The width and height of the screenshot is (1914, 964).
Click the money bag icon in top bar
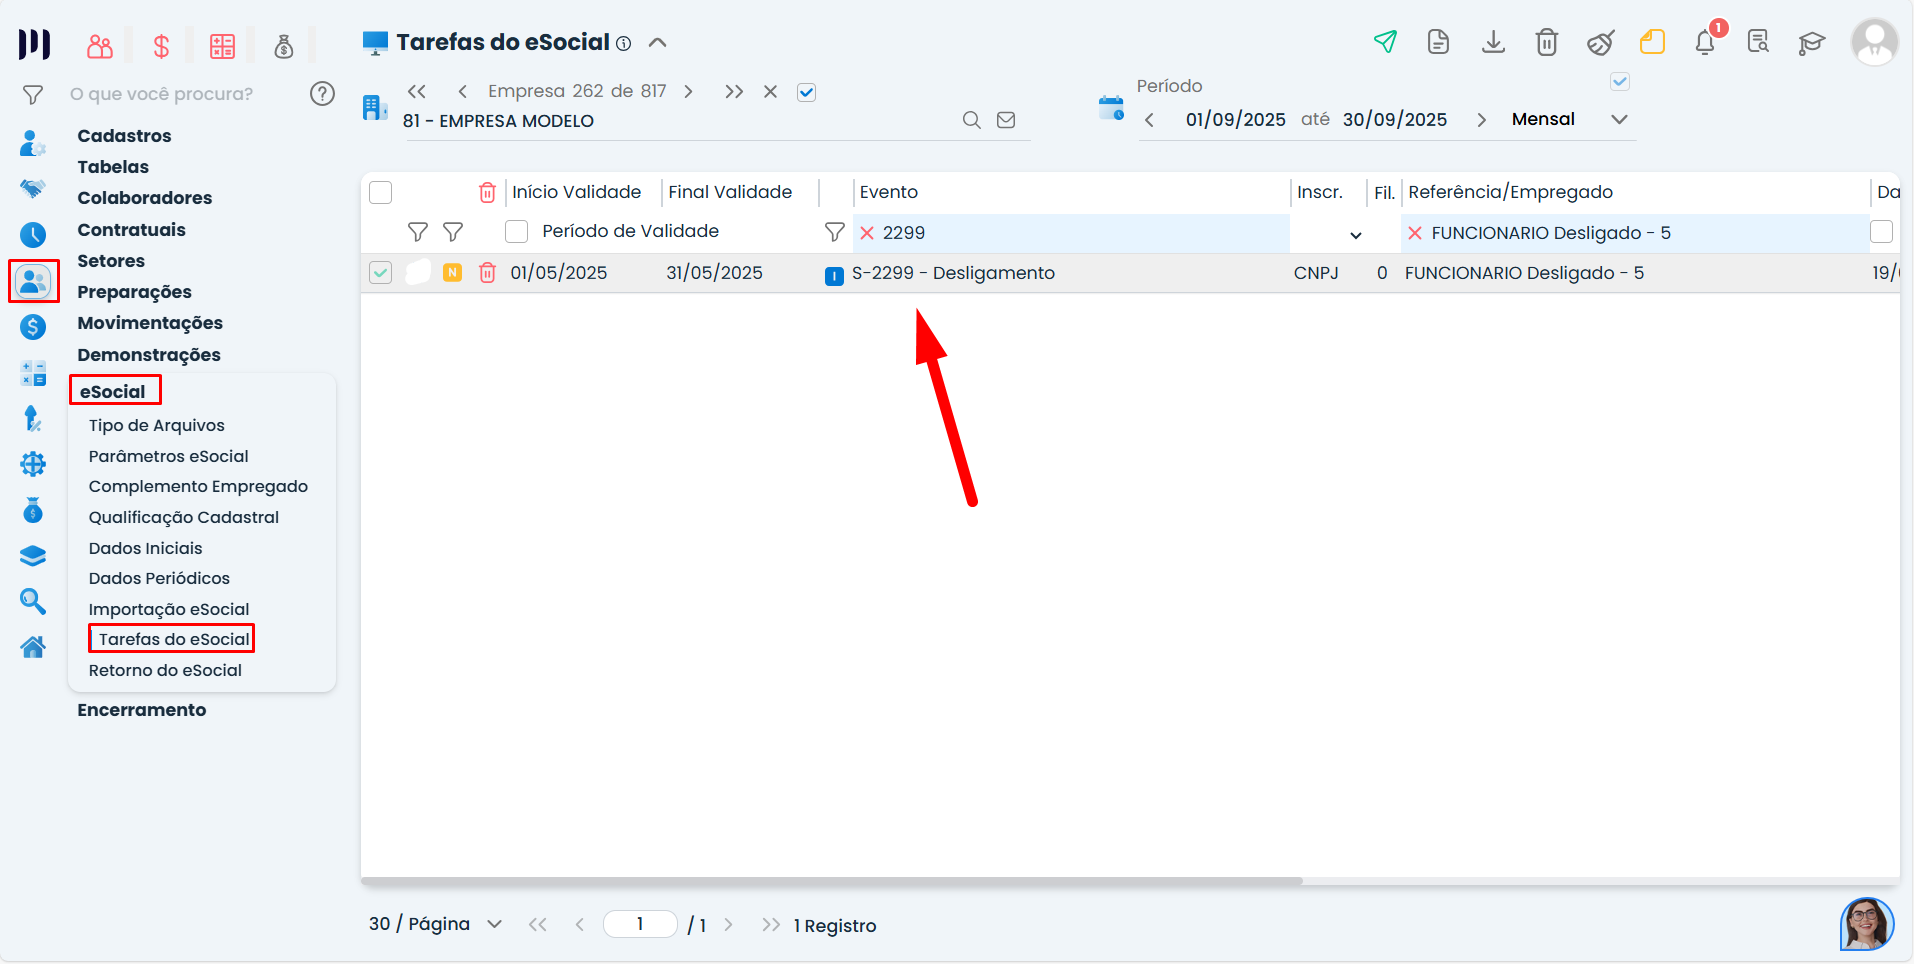click(284, 46)
